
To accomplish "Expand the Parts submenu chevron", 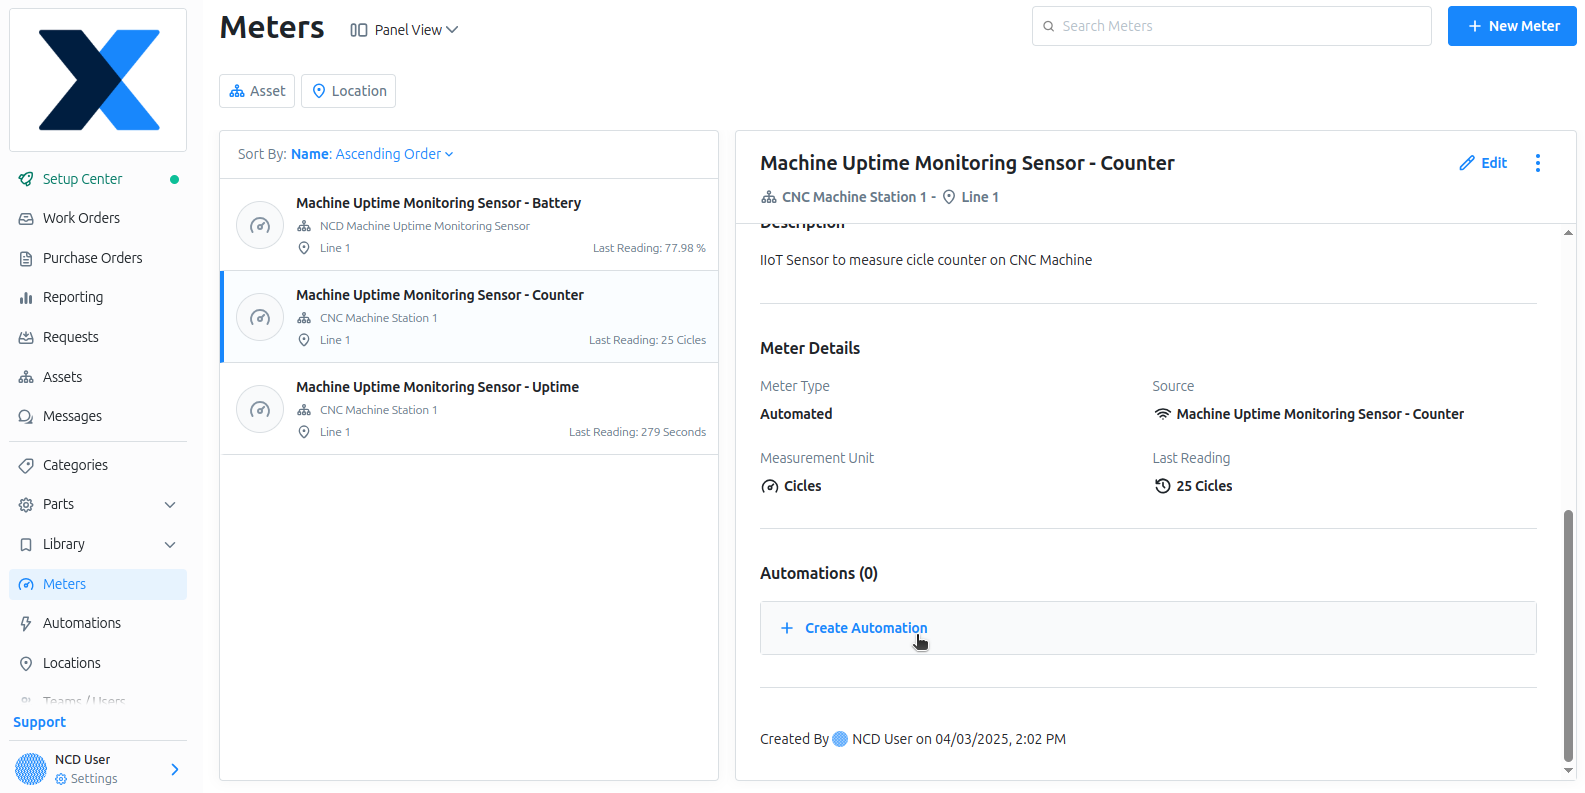I will [170, 505].
